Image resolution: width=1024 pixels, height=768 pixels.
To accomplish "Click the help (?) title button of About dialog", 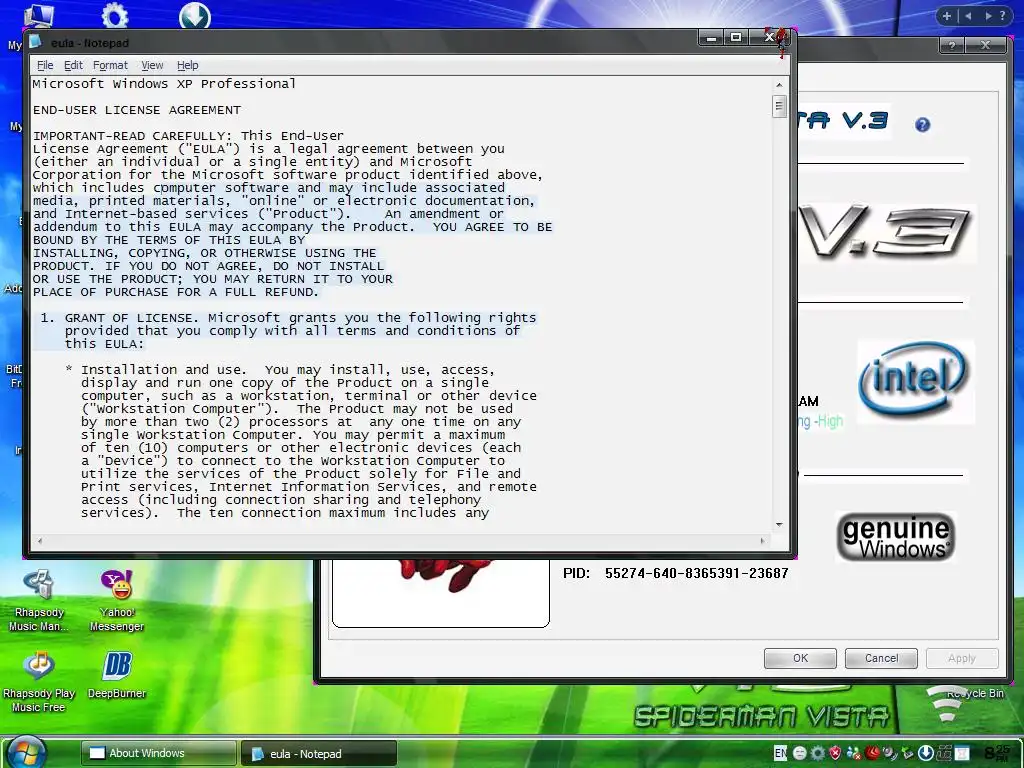I will pos(952,45).
